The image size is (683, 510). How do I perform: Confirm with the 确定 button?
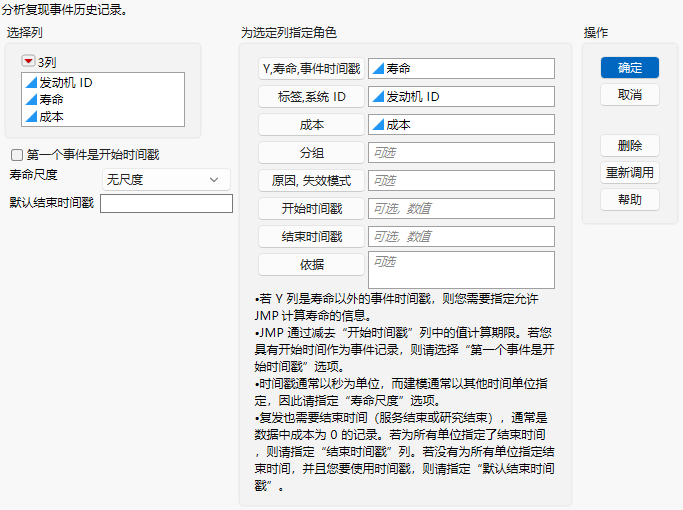(x=629, y=68)
